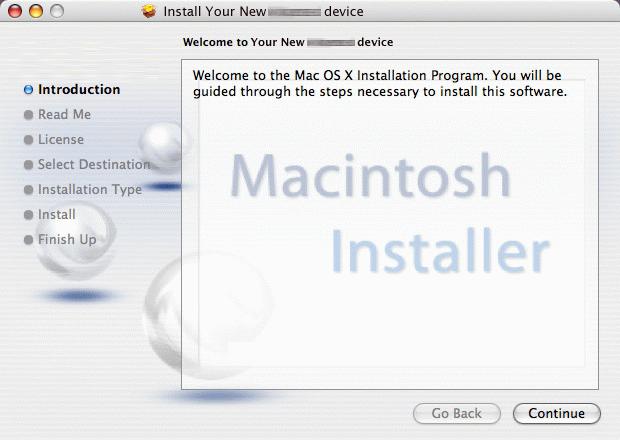Click the gray bullet beside Install

(28, 215)
